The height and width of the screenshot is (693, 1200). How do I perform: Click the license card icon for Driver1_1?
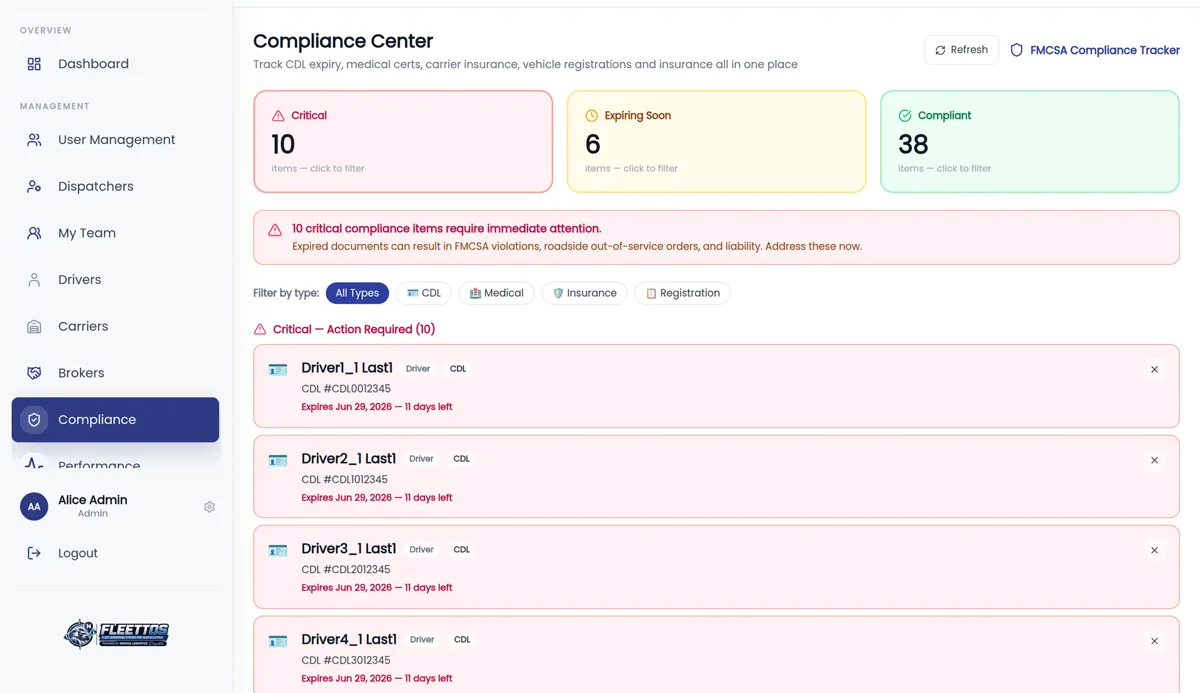coord(278,370)
